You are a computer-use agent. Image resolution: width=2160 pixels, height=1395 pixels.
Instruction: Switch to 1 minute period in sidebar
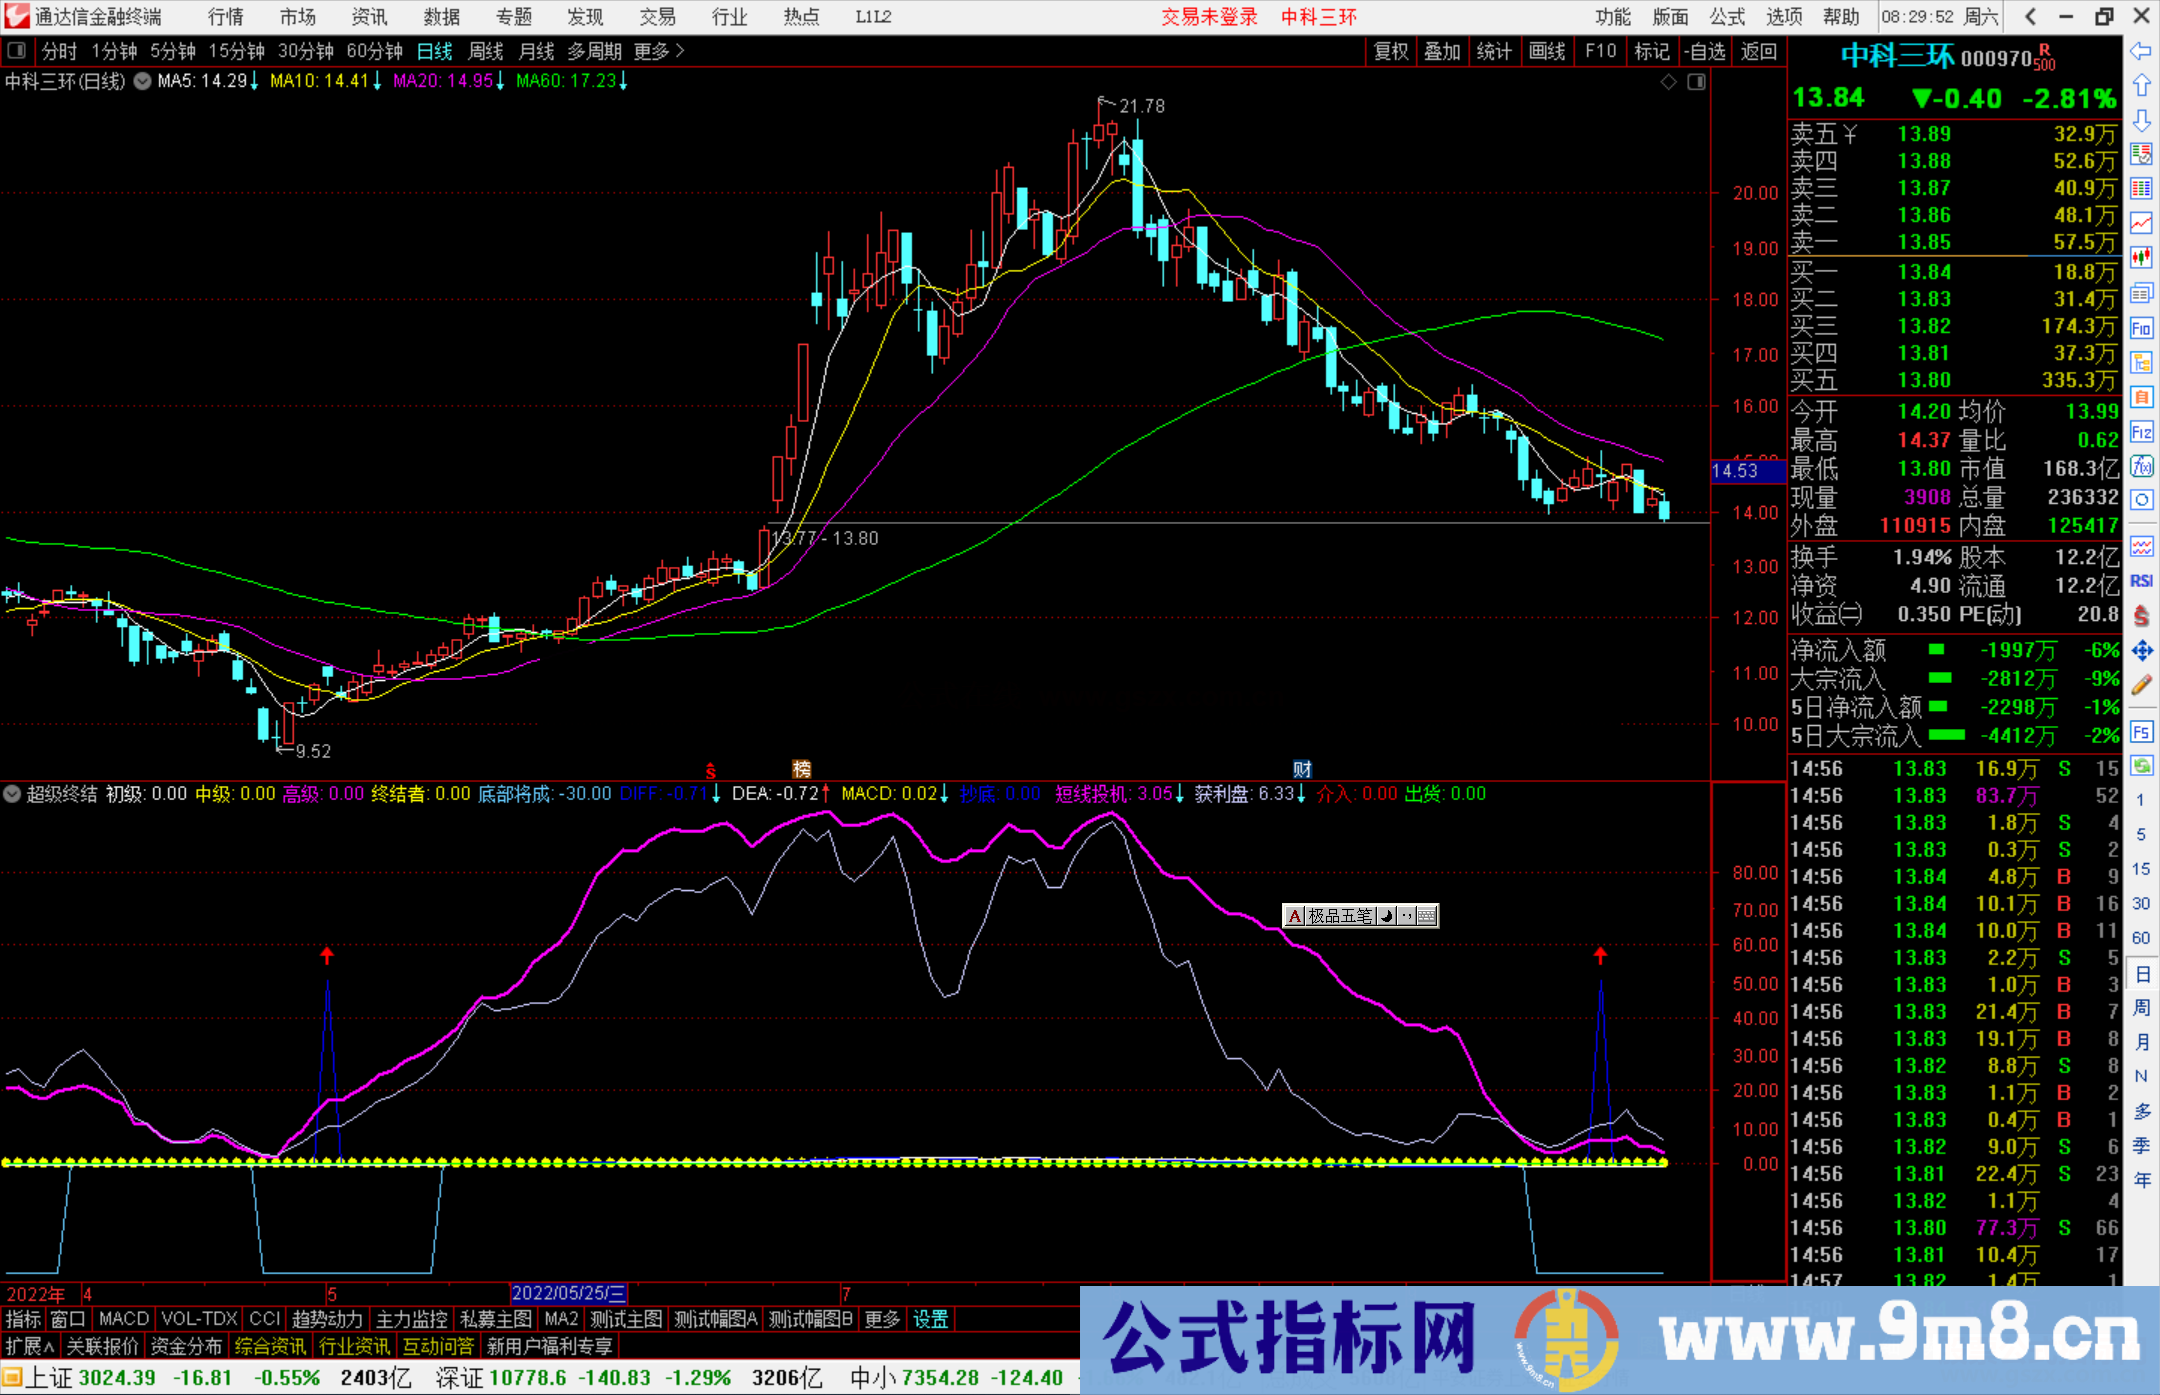[x=2140, y=800]
